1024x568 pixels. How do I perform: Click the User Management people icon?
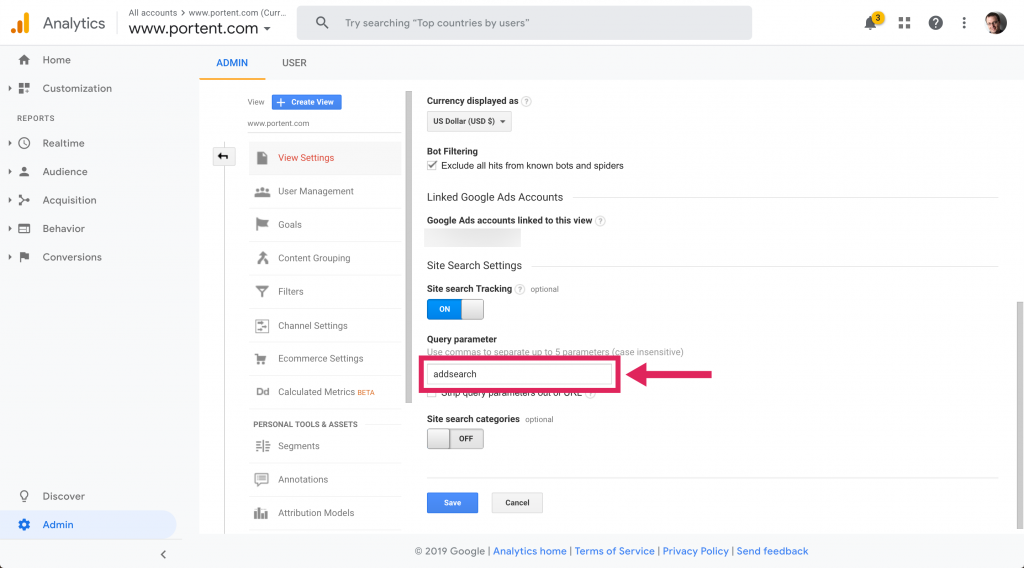[262, 191]
